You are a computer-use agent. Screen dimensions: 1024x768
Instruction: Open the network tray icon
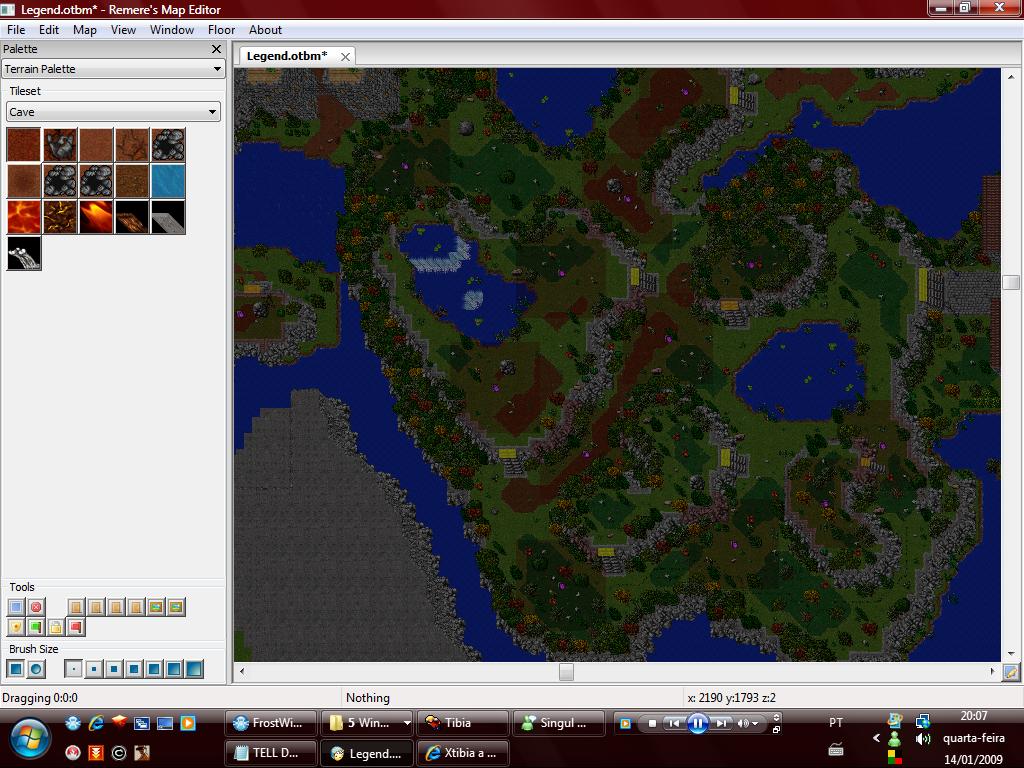922,720
